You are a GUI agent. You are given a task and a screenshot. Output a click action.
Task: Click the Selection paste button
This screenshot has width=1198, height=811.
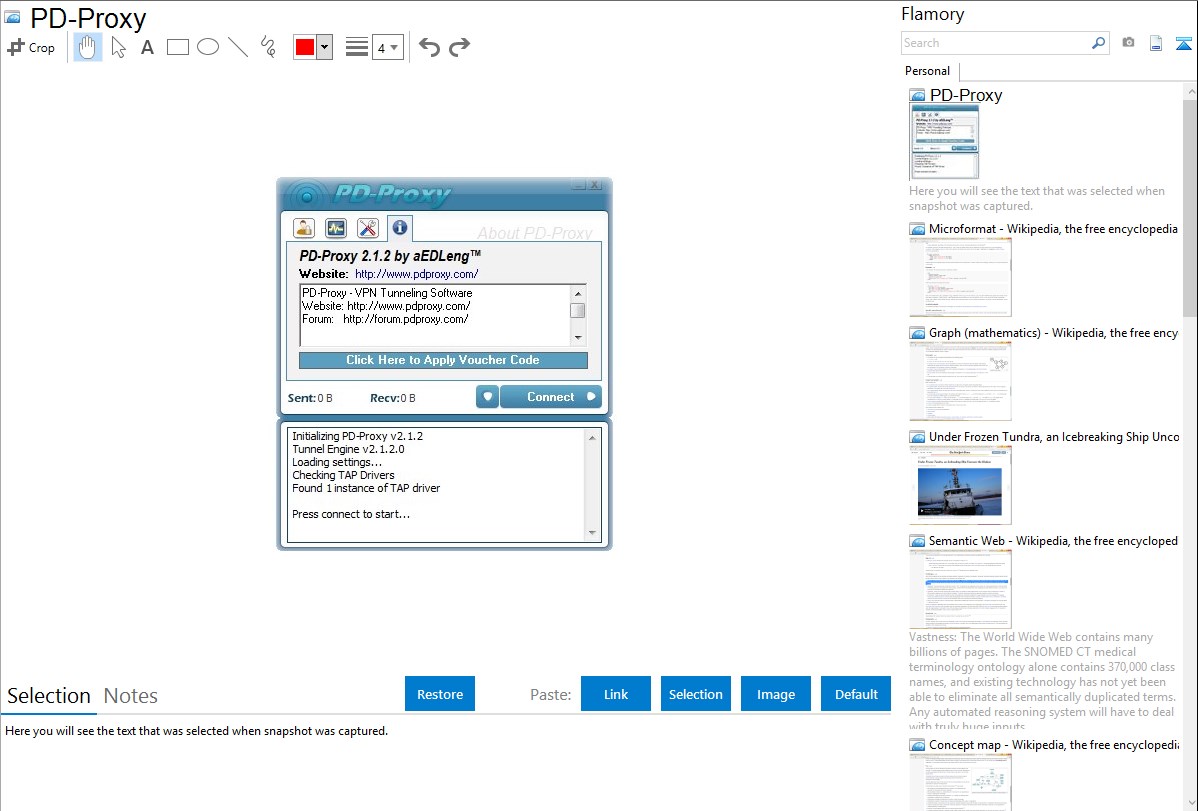coord(696,694)
